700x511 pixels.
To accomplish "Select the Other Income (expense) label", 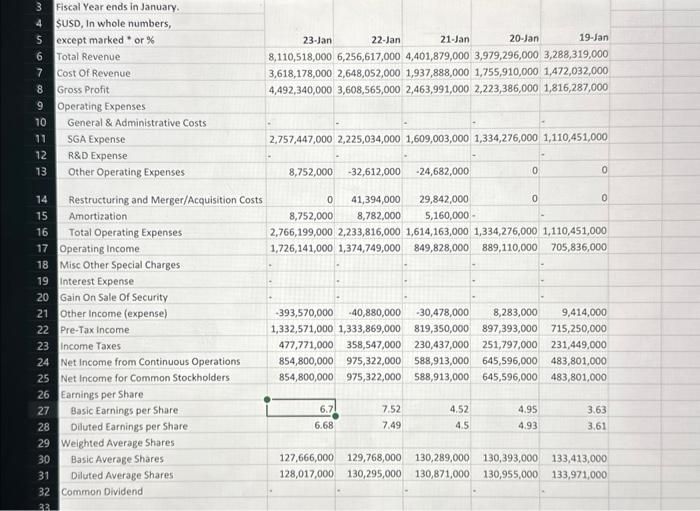I will pos(113,314).
